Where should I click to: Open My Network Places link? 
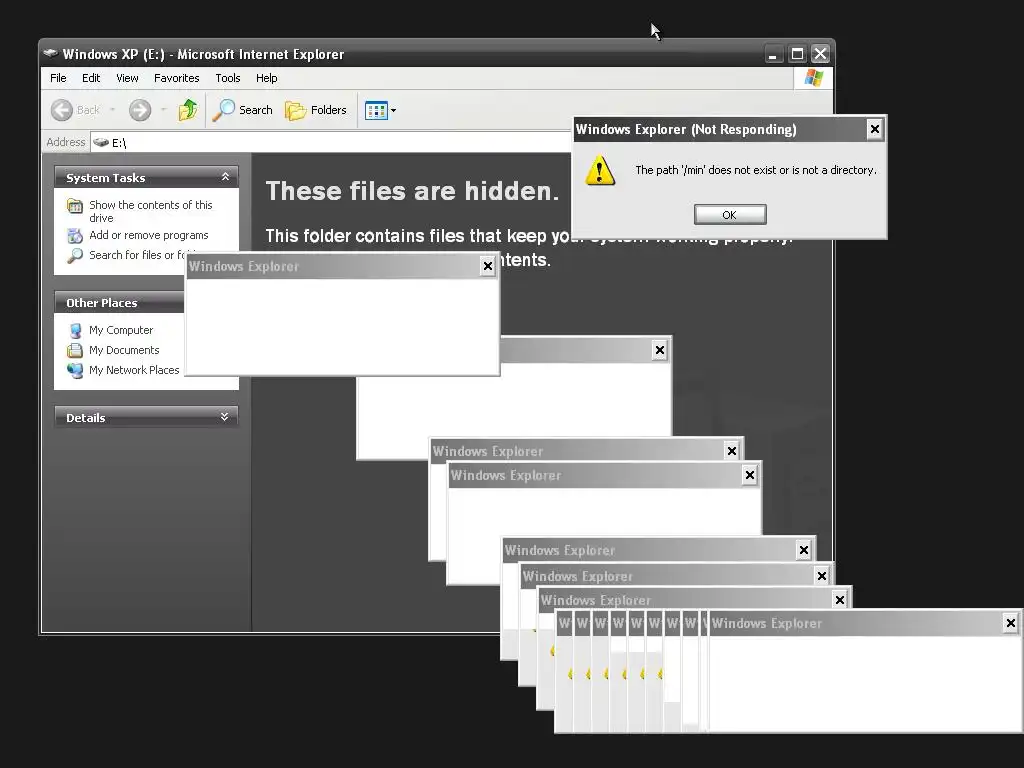pos(134,370)
